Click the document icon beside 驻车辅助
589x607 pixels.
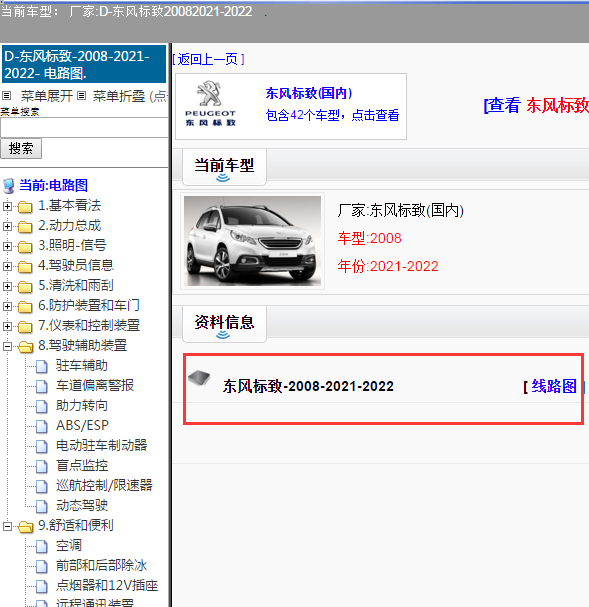42,366
